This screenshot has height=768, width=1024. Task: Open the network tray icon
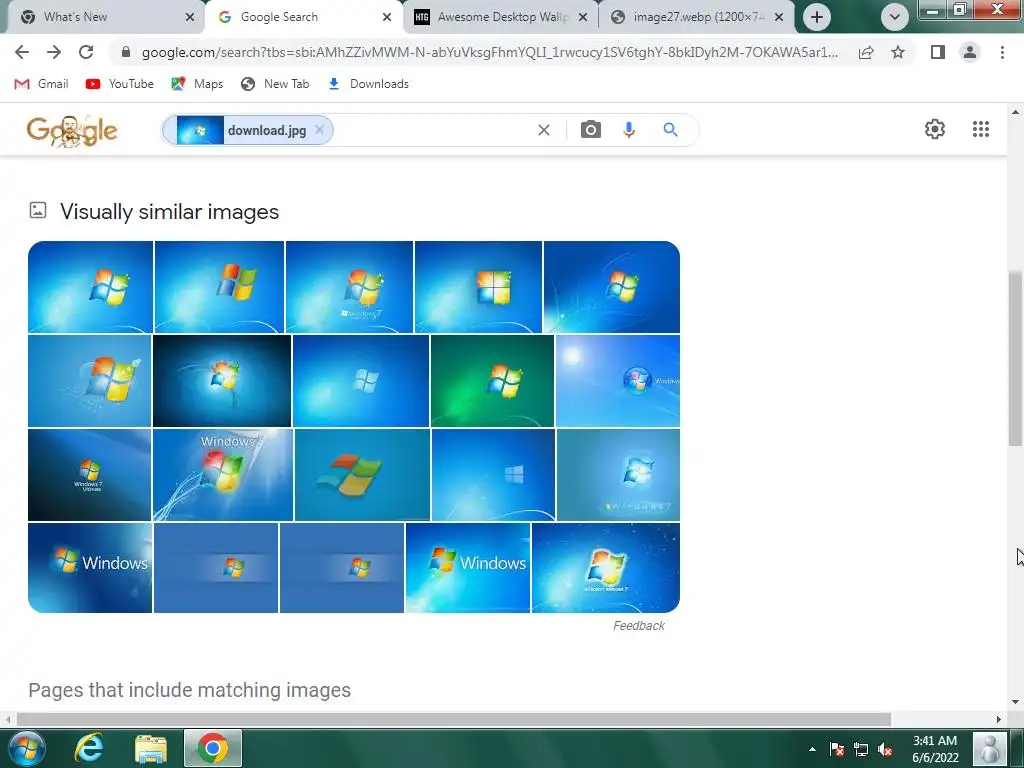861,749
